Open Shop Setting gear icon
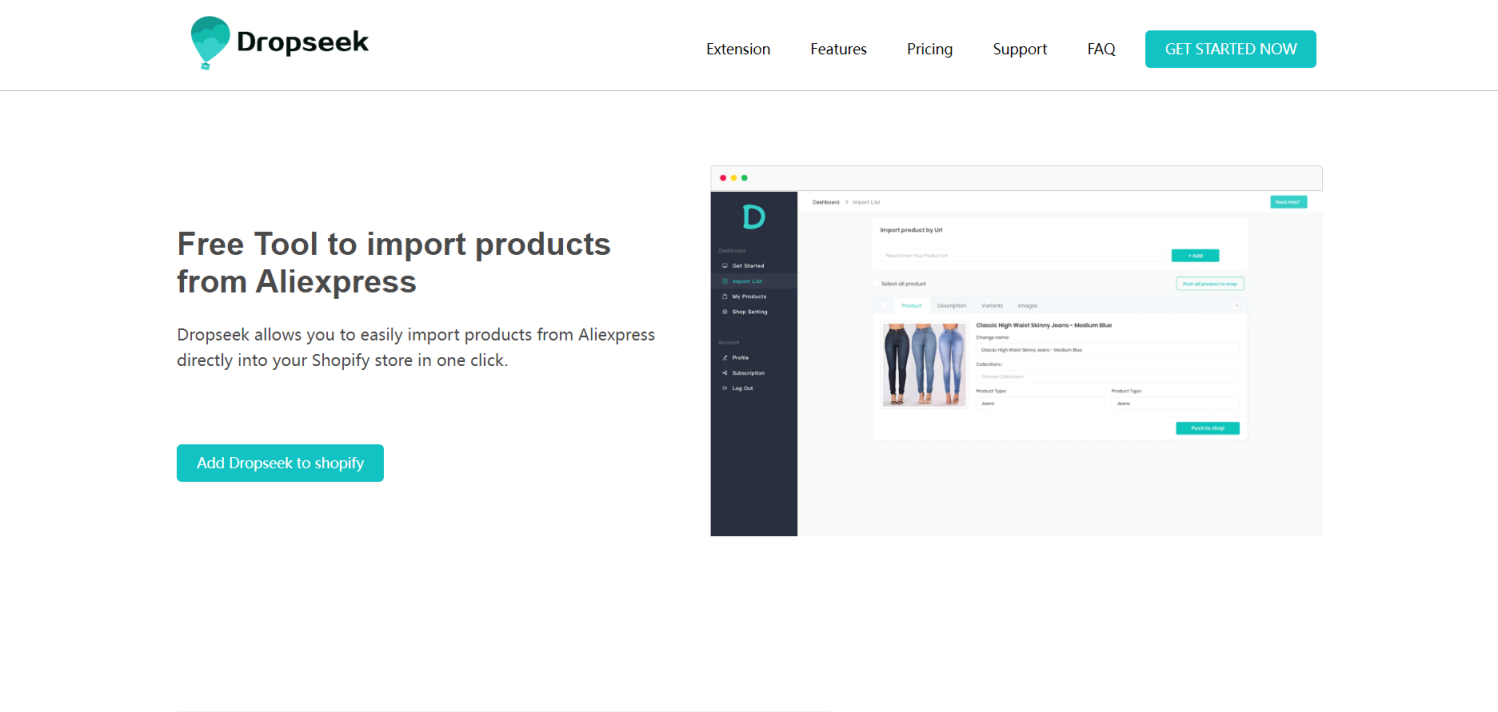 pos(723,312)
